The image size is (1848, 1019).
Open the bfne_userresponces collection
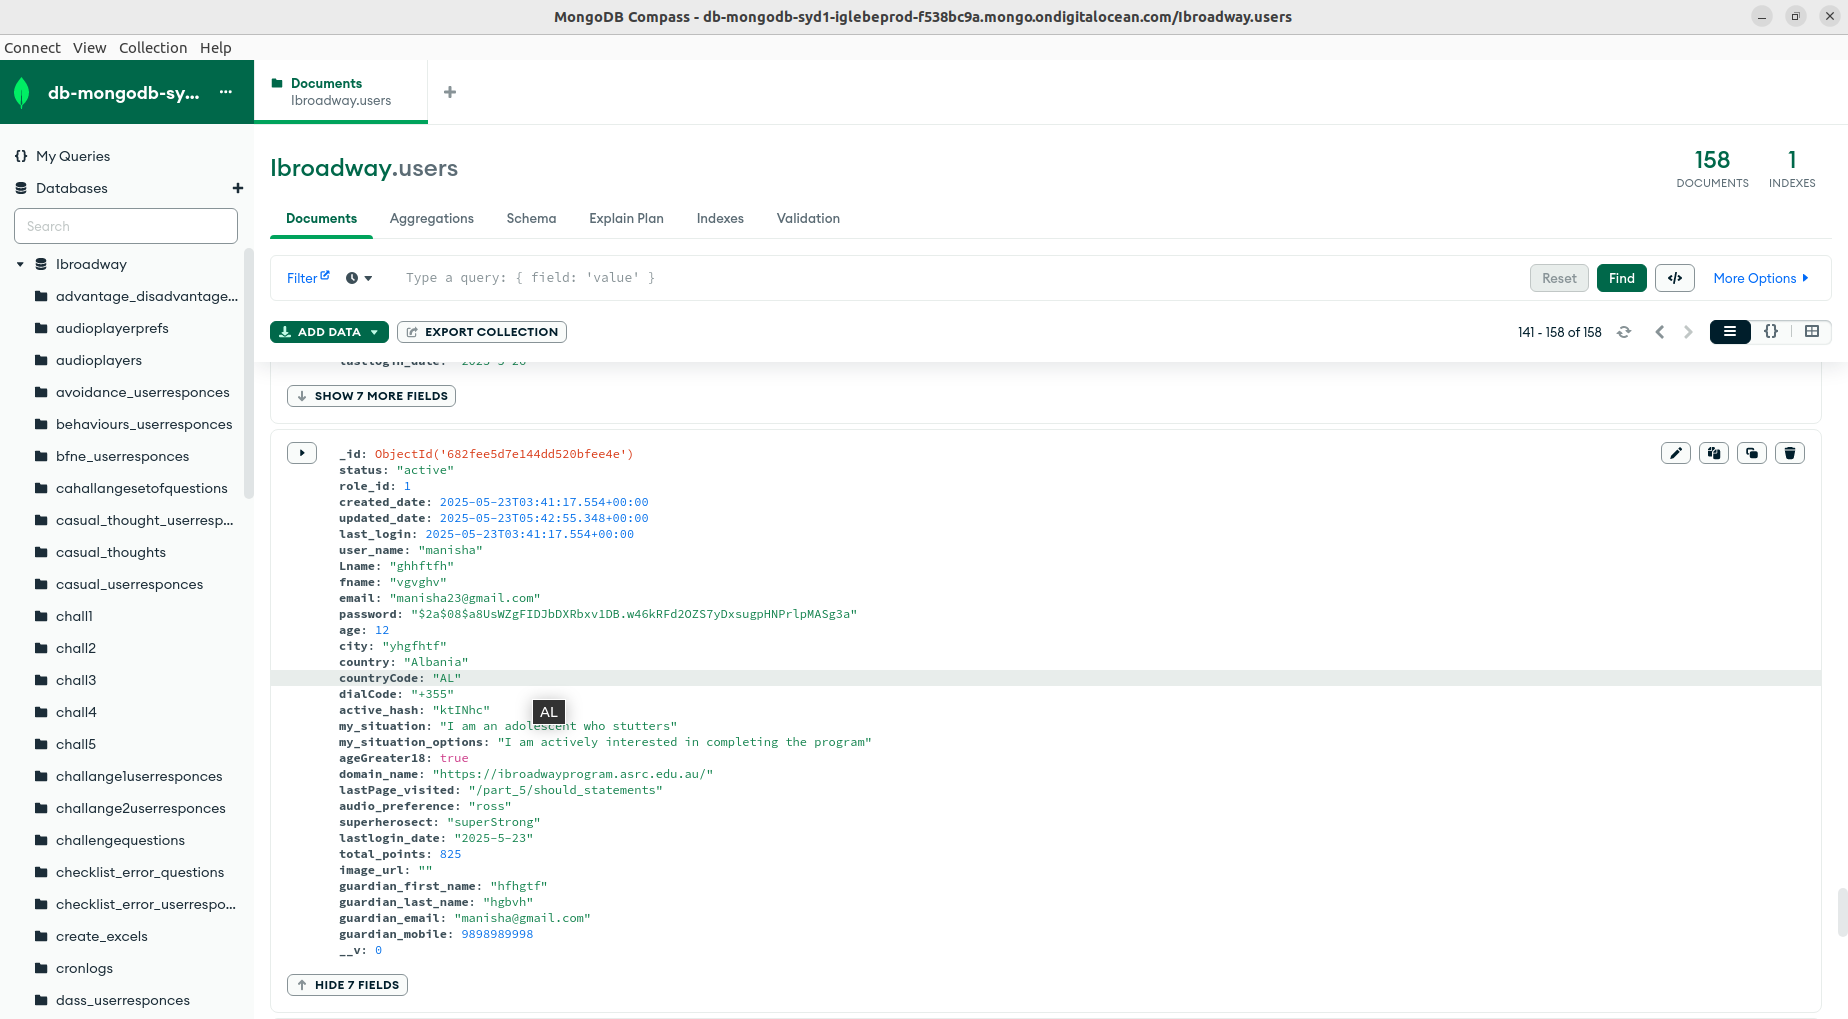(122, 456)
